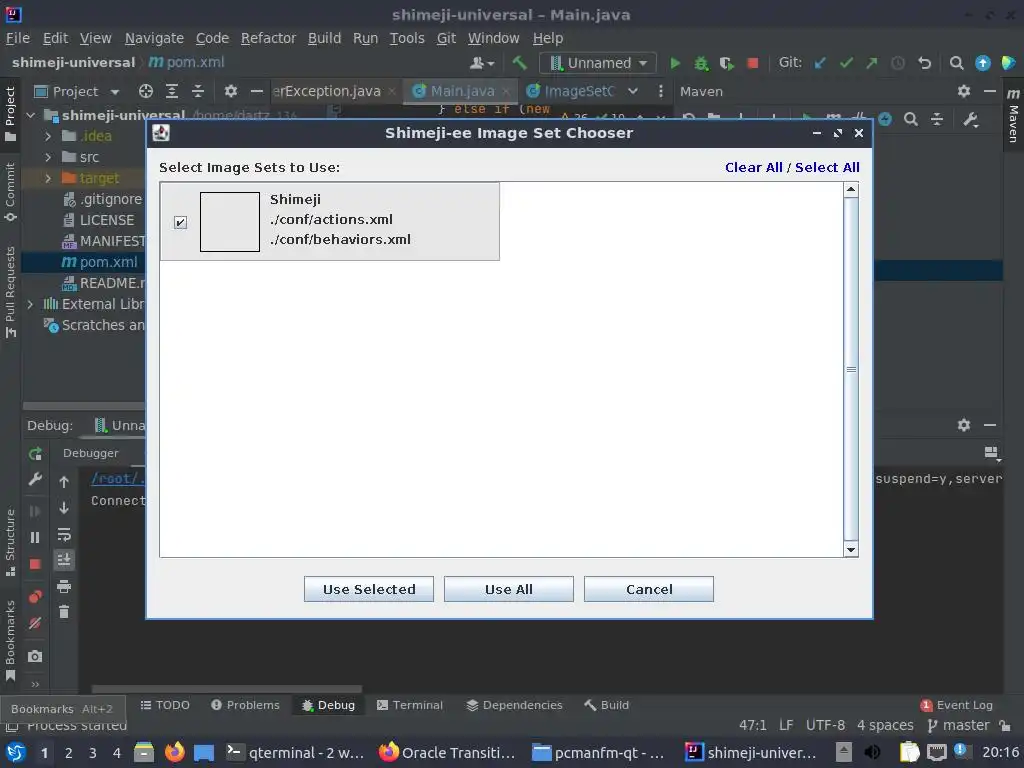
Task: Click Cancel in Image Set Chooser
Action: [648, 589]
